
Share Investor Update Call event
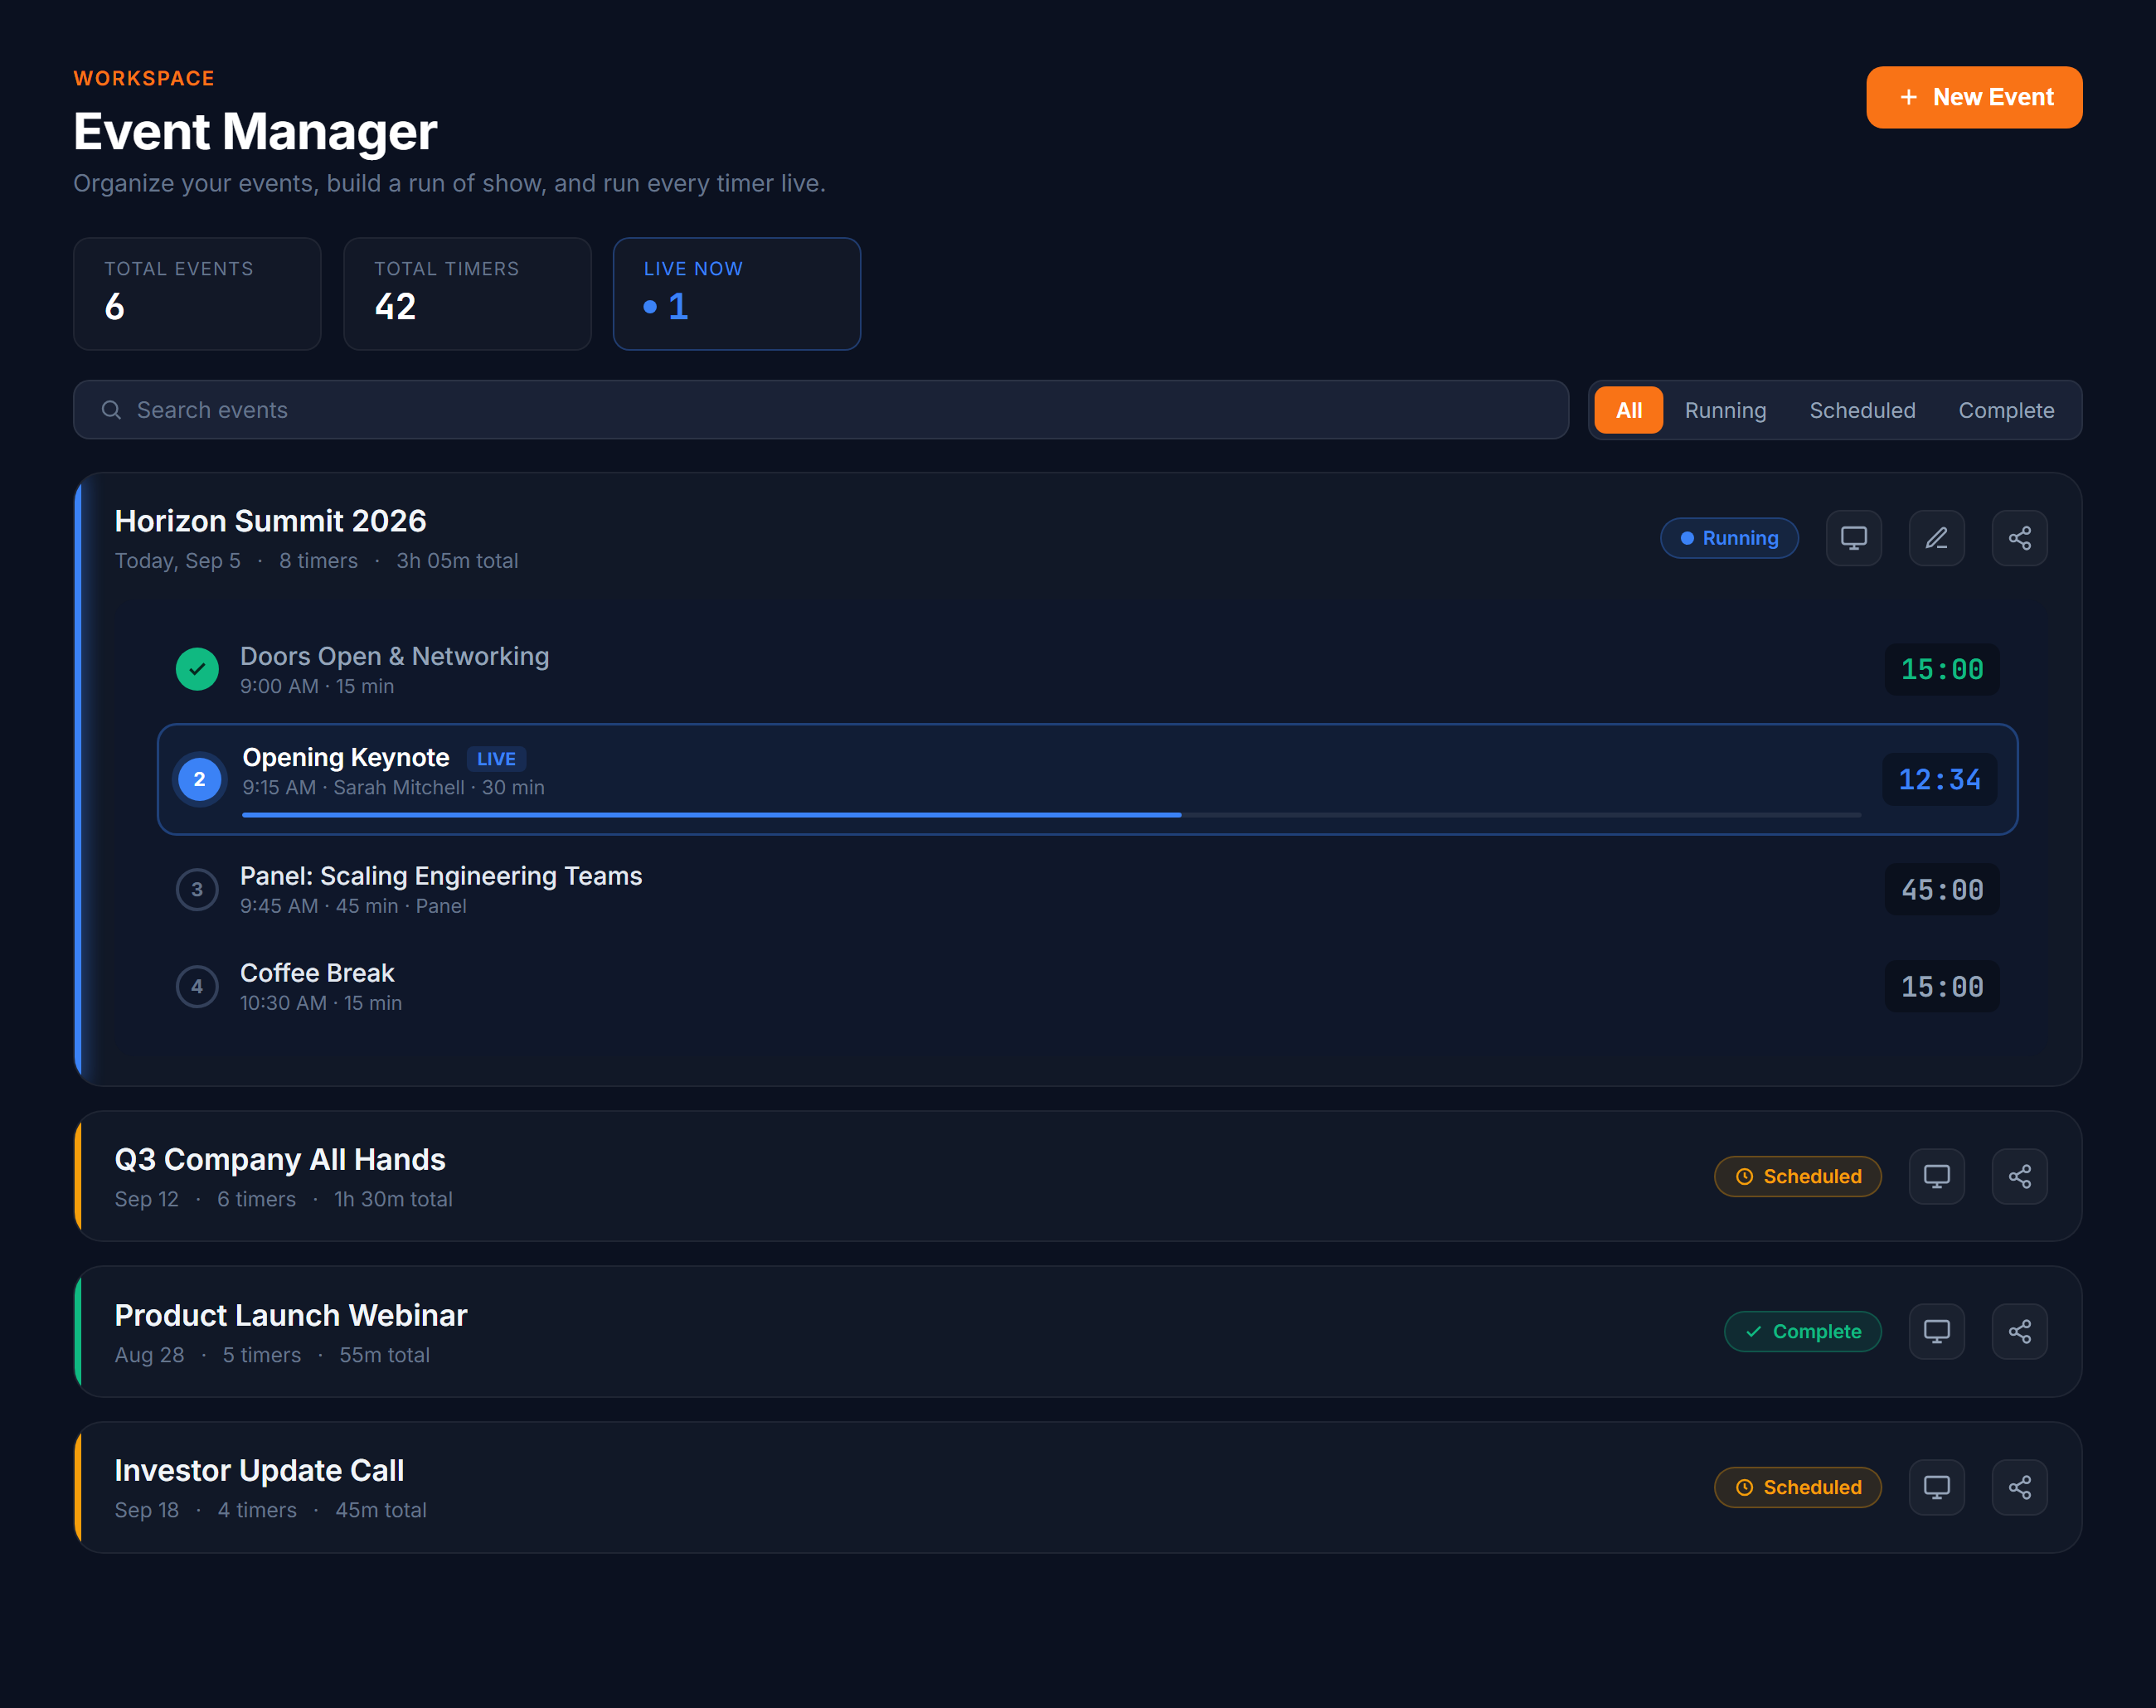click(2019, 1487)
